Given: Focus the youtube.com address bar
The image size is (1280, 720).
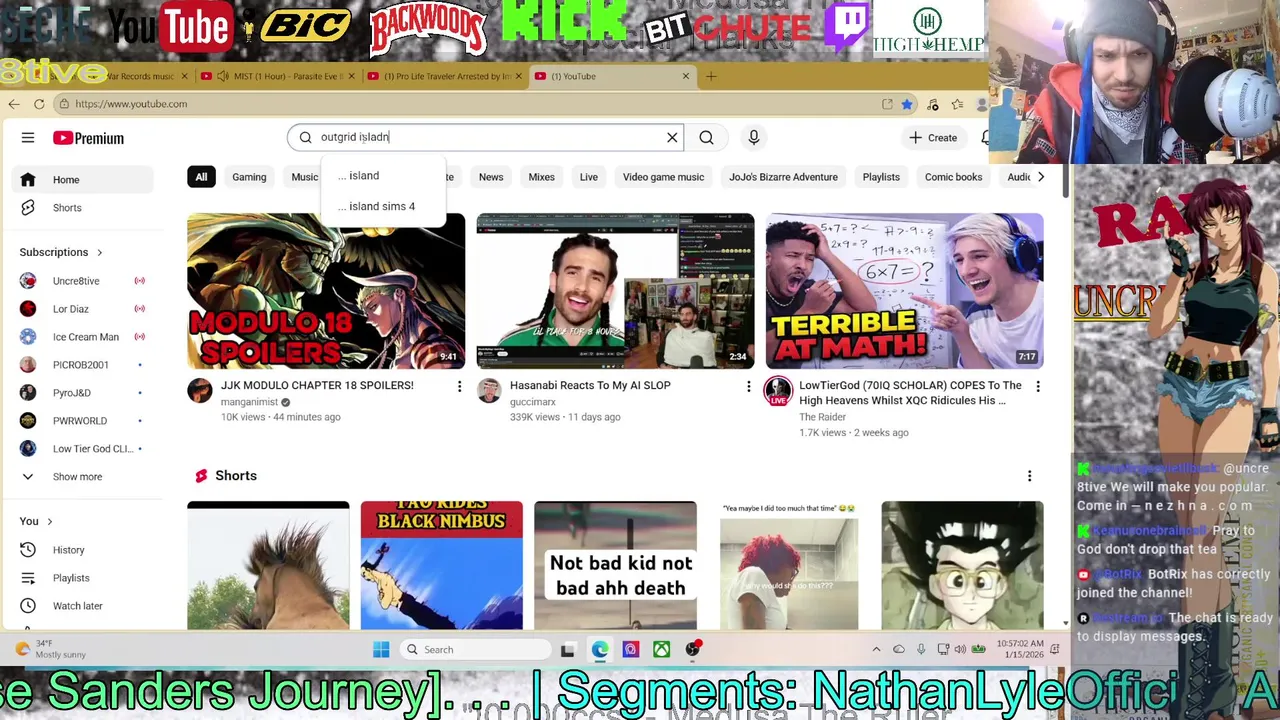Looking at the screenshot, I should (470, 104).
